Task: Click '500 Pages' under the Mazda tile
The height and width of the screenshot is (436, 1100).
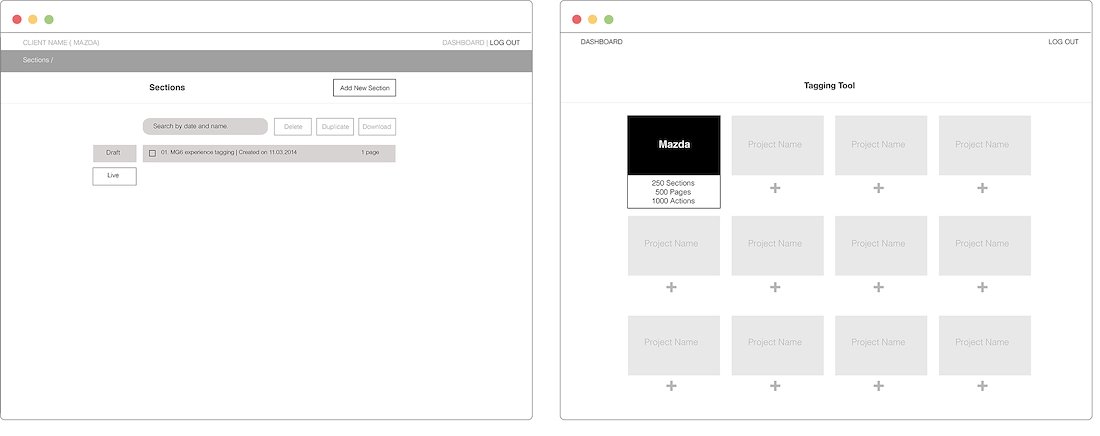Action: (673, 192)
